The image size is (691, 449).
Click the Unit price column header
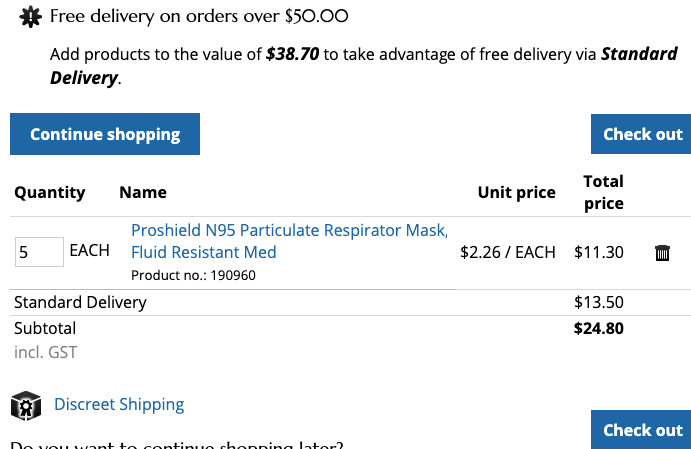click(516, 192)
